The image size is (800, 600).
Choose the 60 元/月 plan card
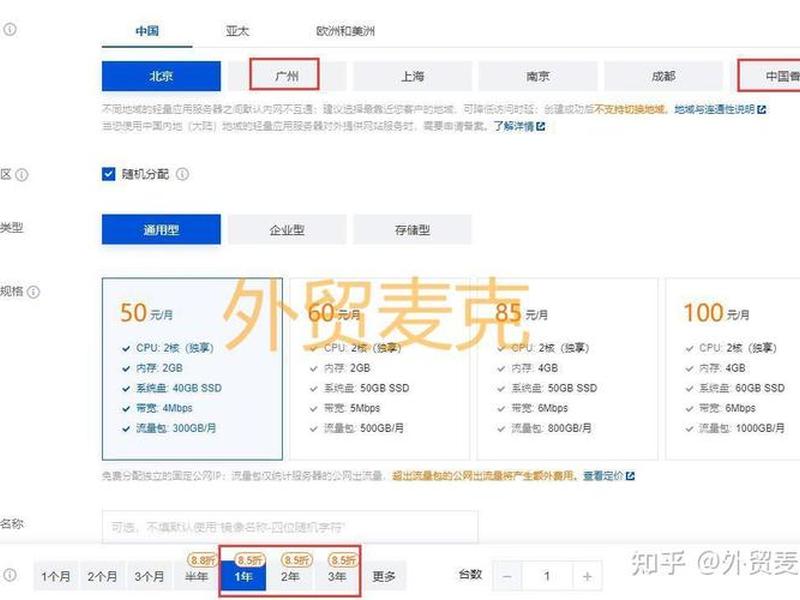pos(380,369)
